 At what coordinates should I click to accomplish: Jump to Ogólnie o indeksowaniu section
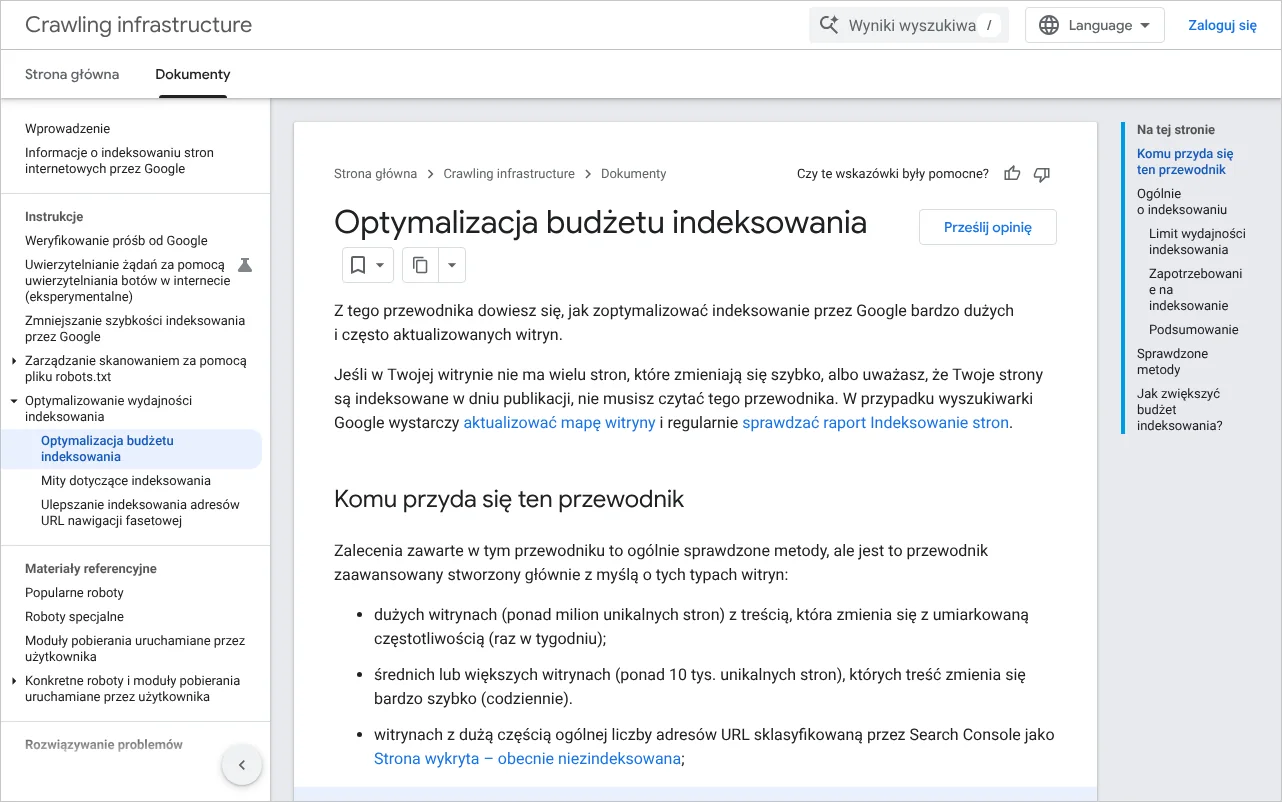(x=1182, y=202)
